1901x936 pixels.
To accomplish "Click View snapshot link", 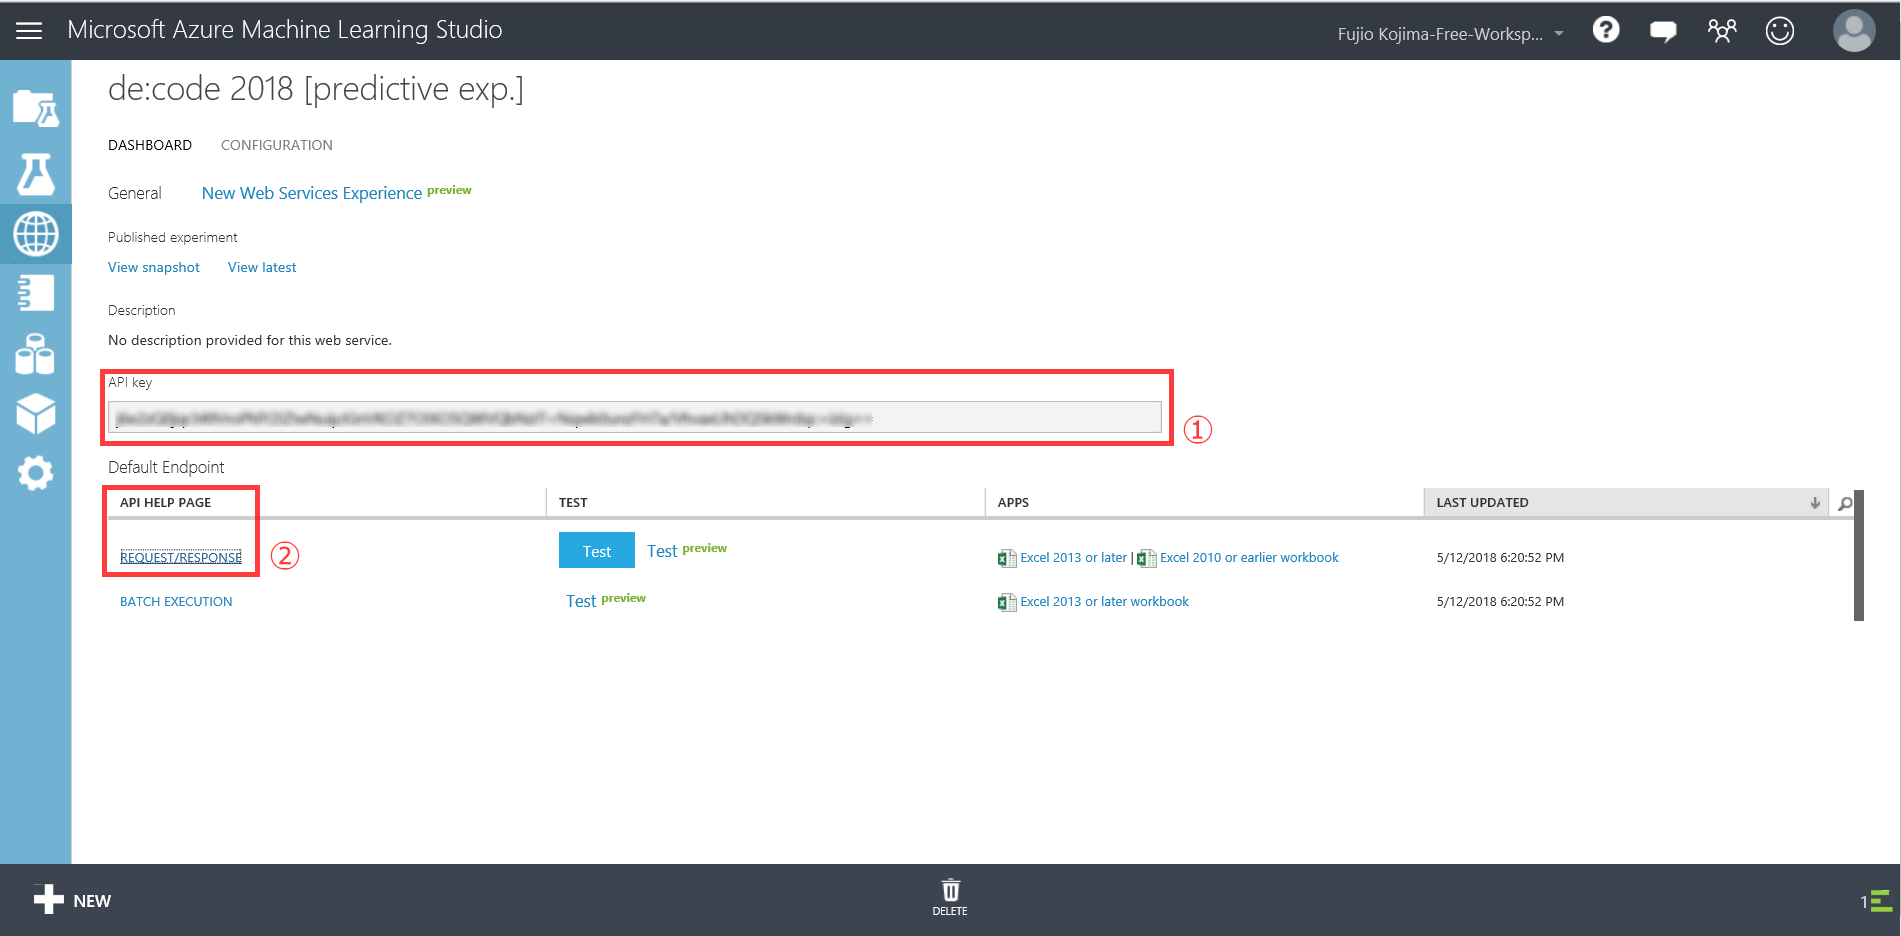I will (154, 267).
